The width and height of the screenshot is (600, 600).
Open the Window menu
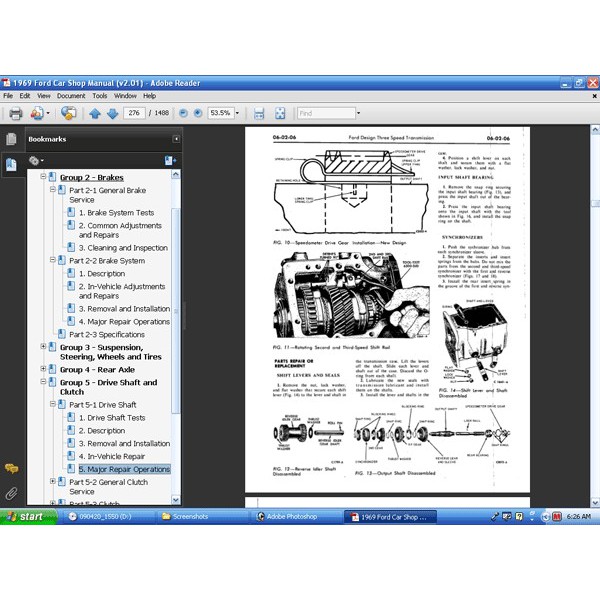[125, 96]
